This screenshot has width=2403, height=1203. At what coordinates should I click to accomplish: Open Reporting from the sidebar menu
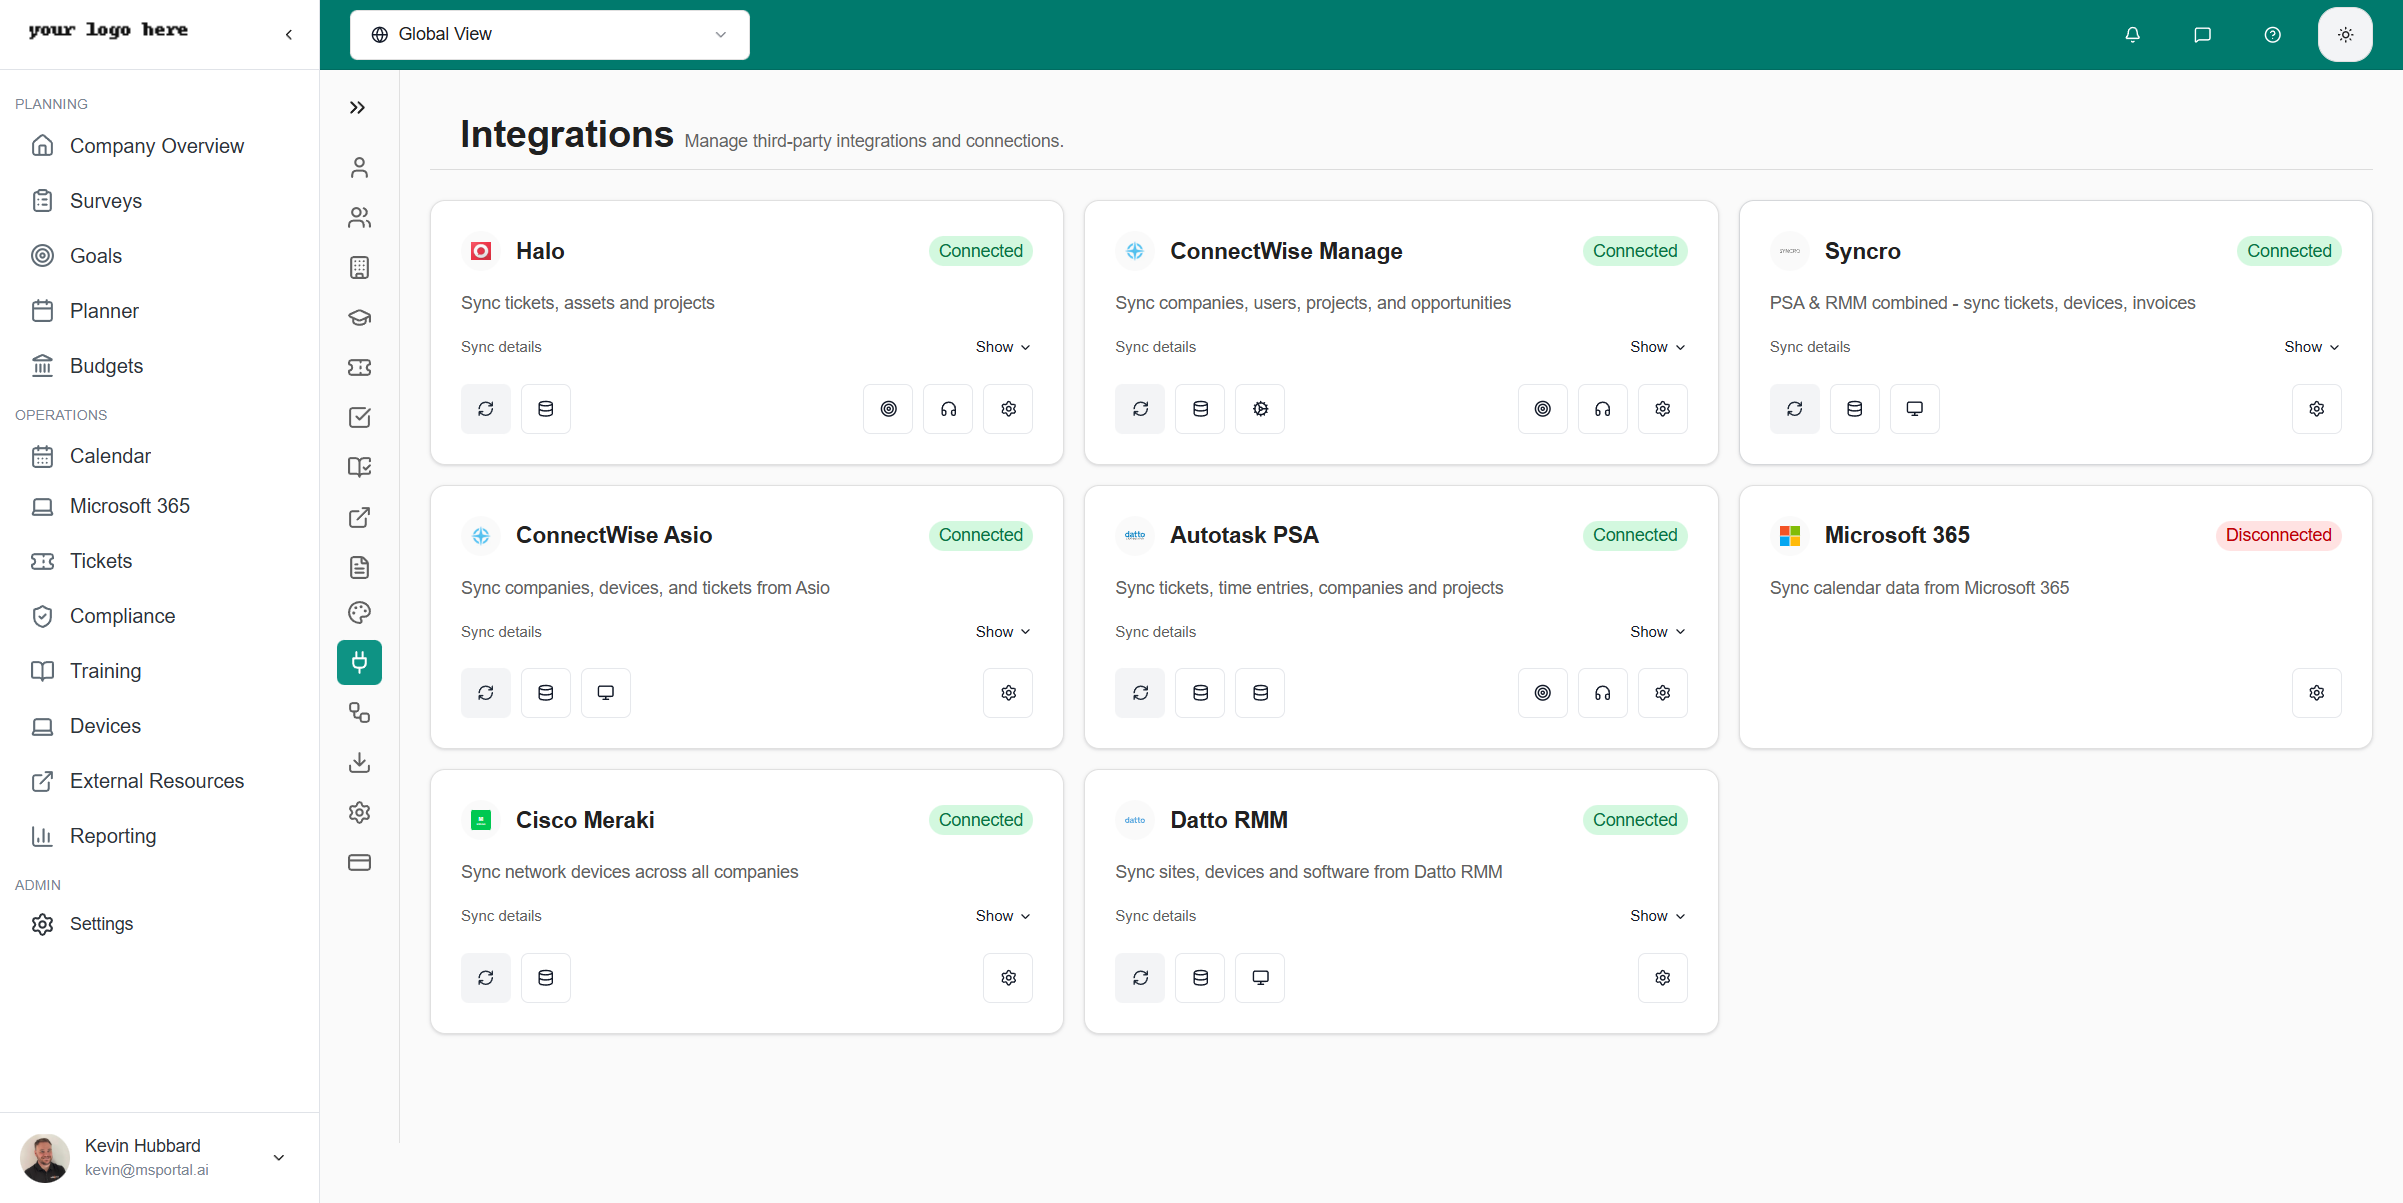(x=113, y=835)
